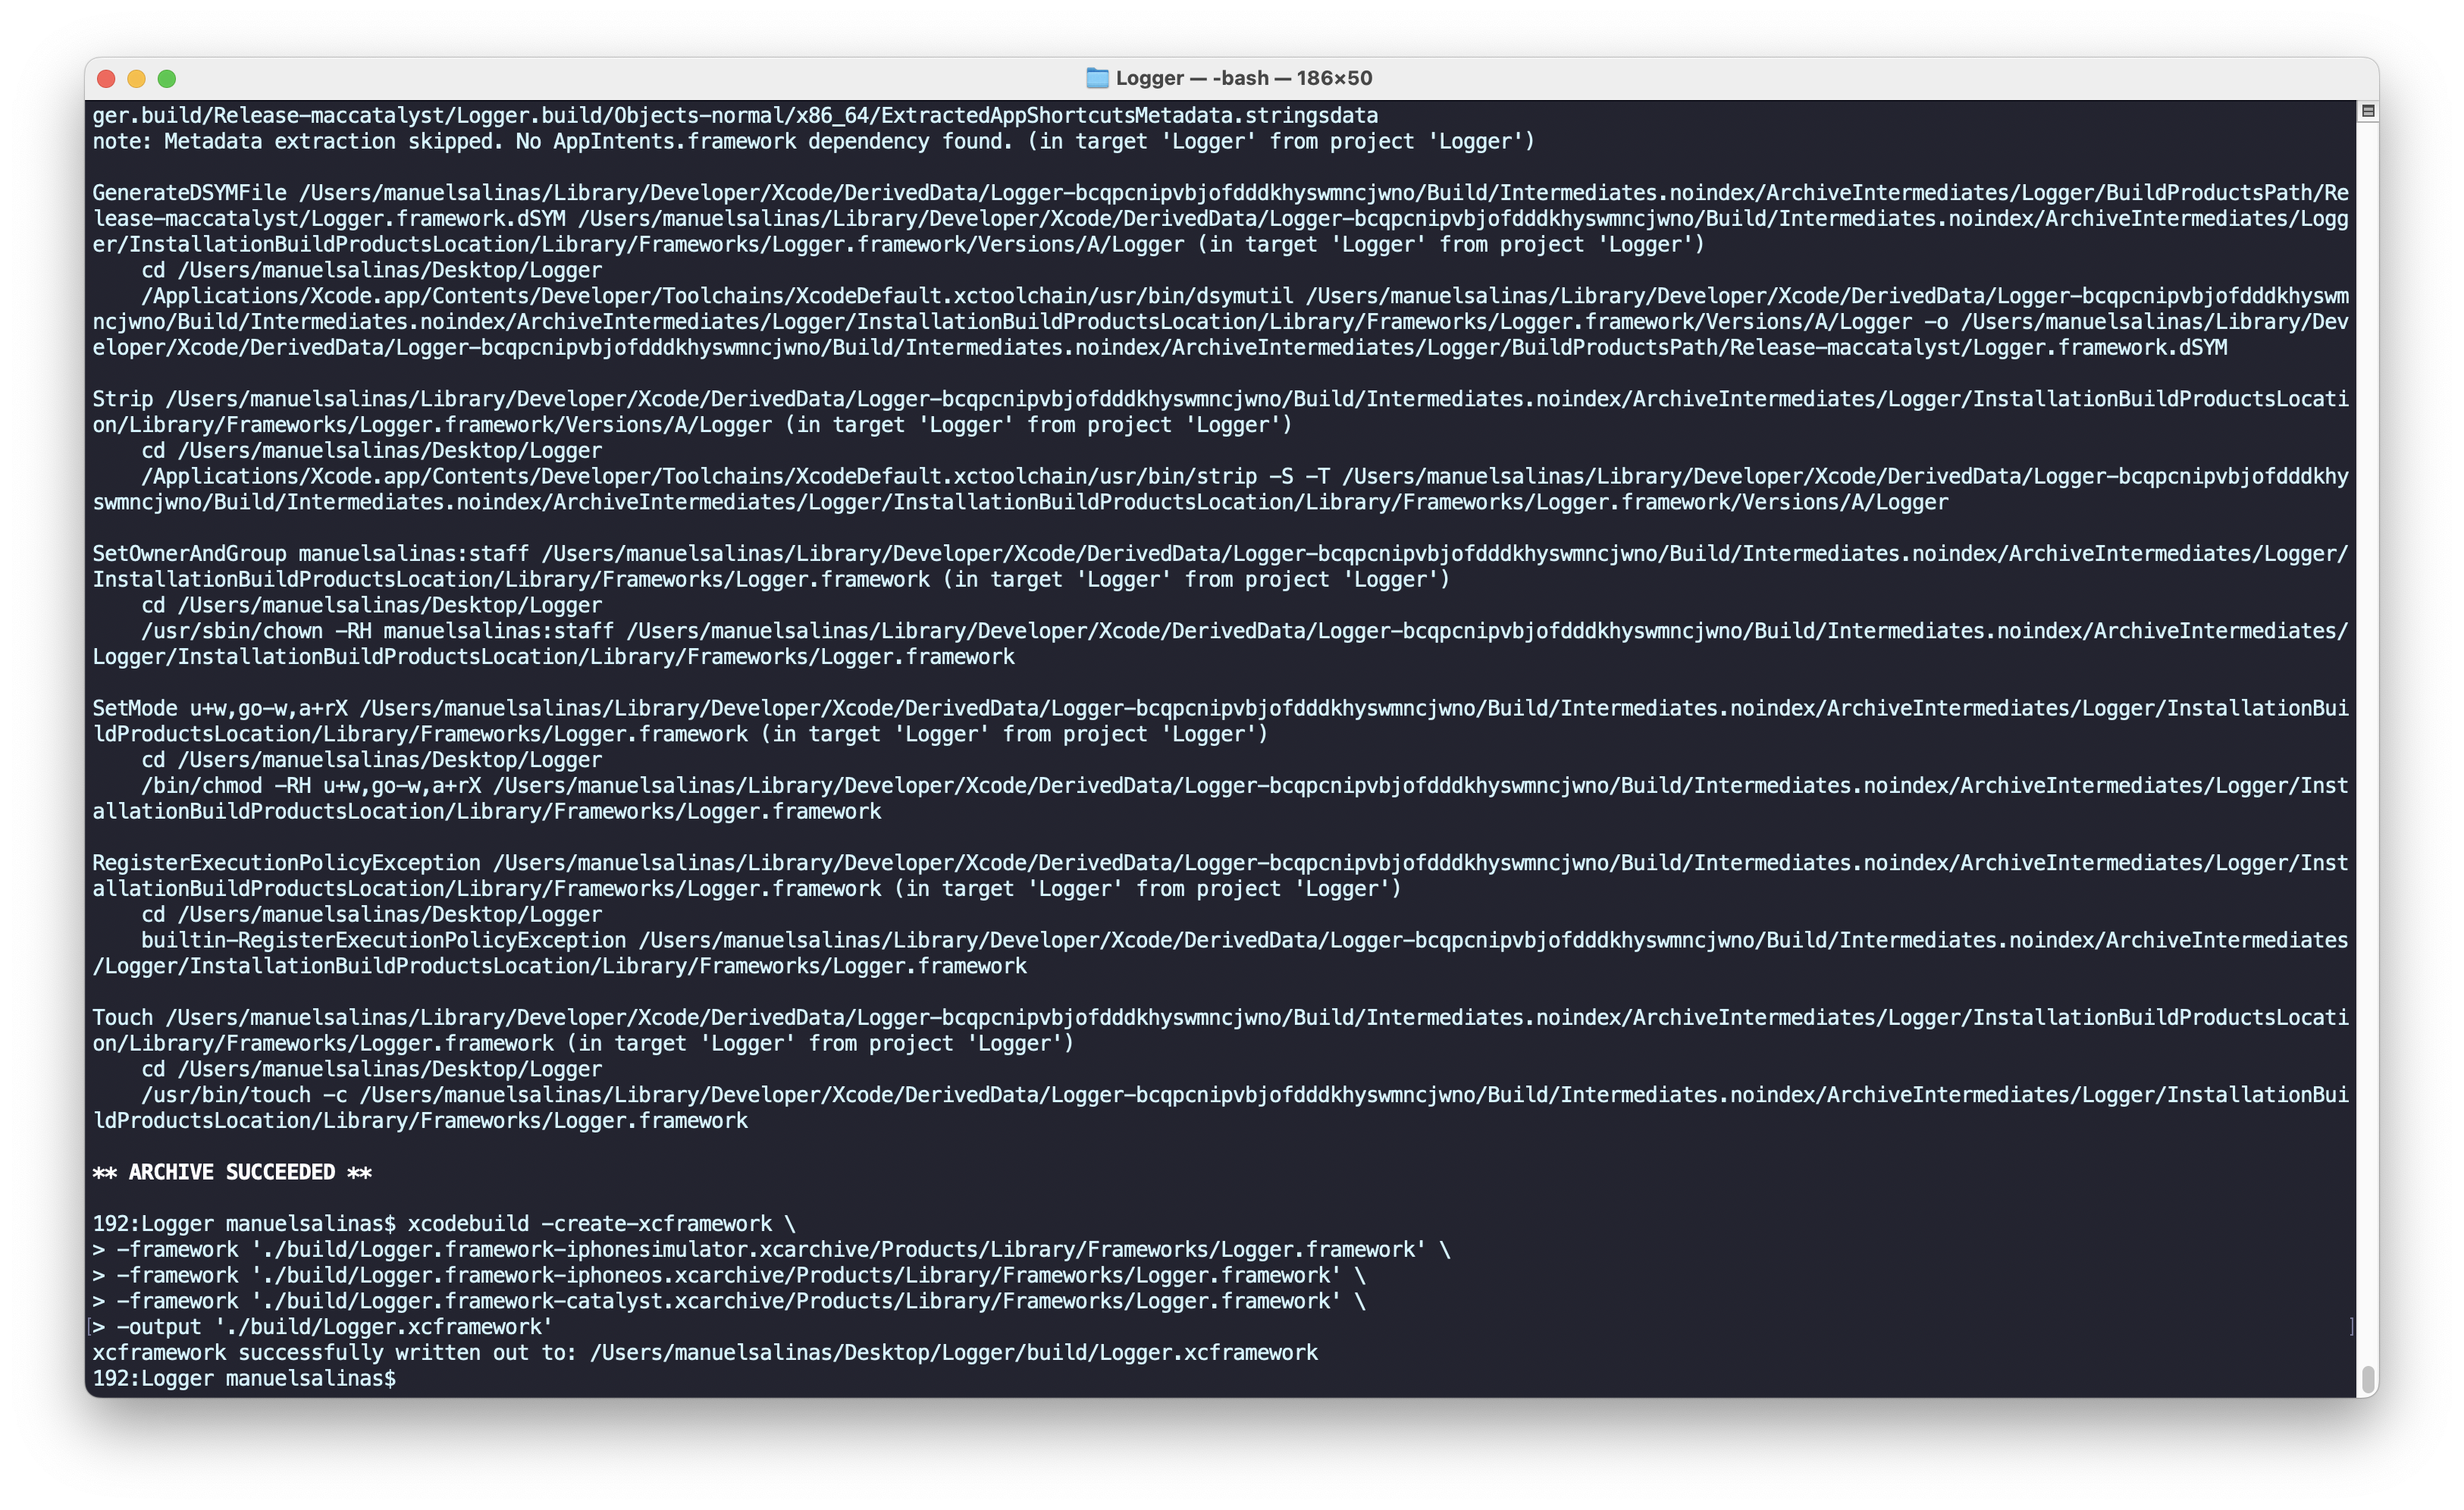Image resolution: width=2464 pixels, height=1510 pixels.
Task: Click the '/usr/sbin/chown -RH' command text
Action: pos(256,630)
